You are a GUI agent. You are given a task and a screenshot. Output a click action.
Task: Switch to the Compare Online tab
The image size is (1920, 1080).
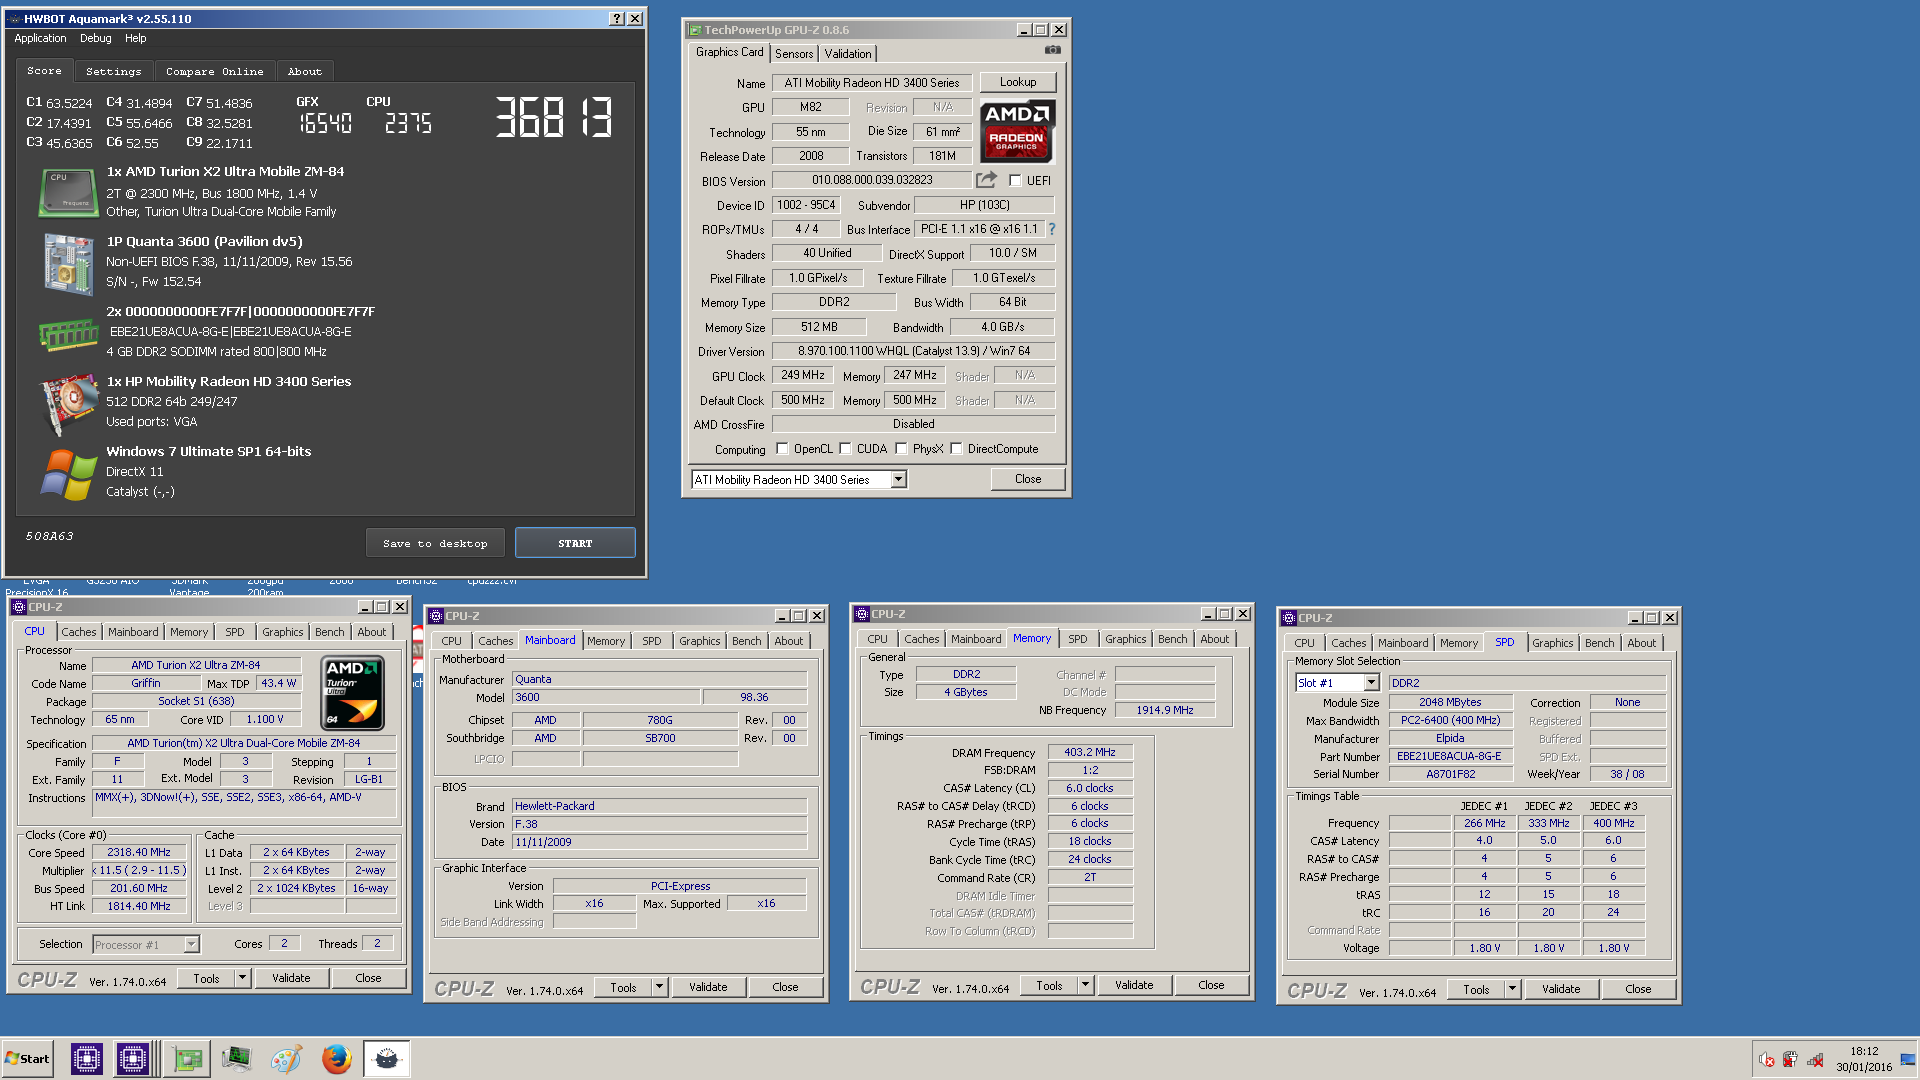pos(215,71)
